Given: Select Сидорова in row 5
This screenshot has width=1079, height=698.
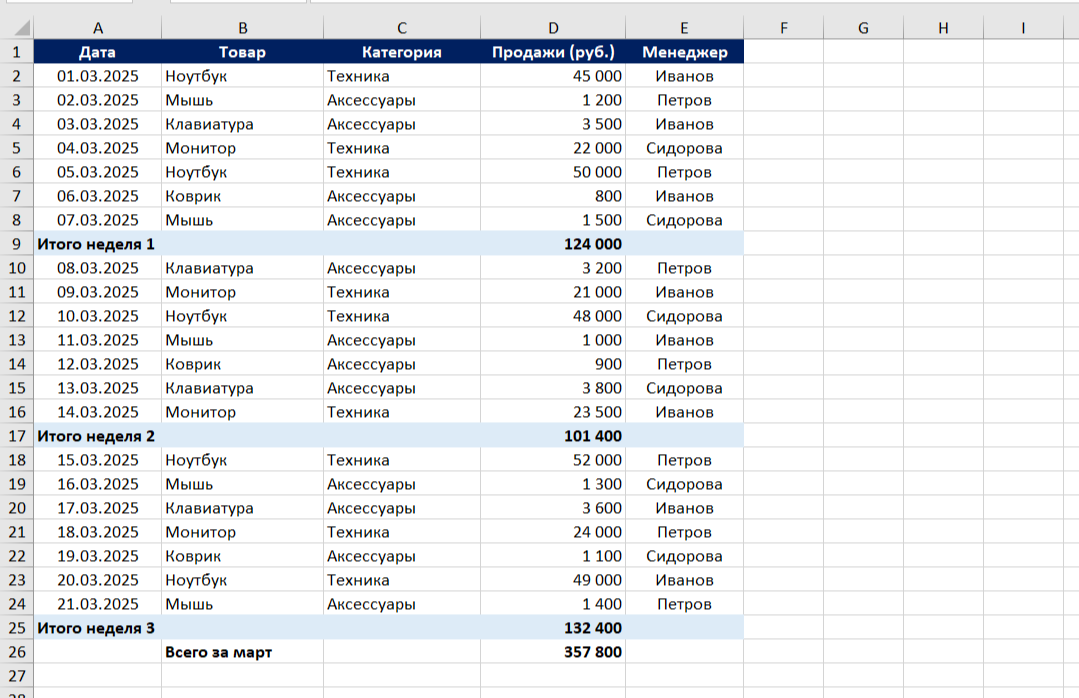Looking at the screenshot, I should 685,148.
